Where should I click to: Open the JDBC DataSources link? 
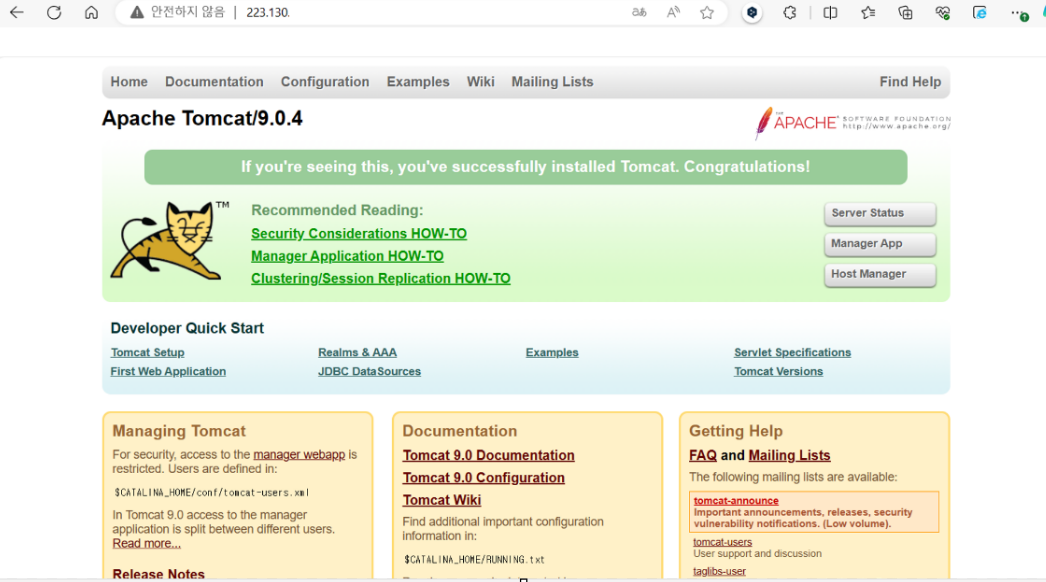point(369,371)
